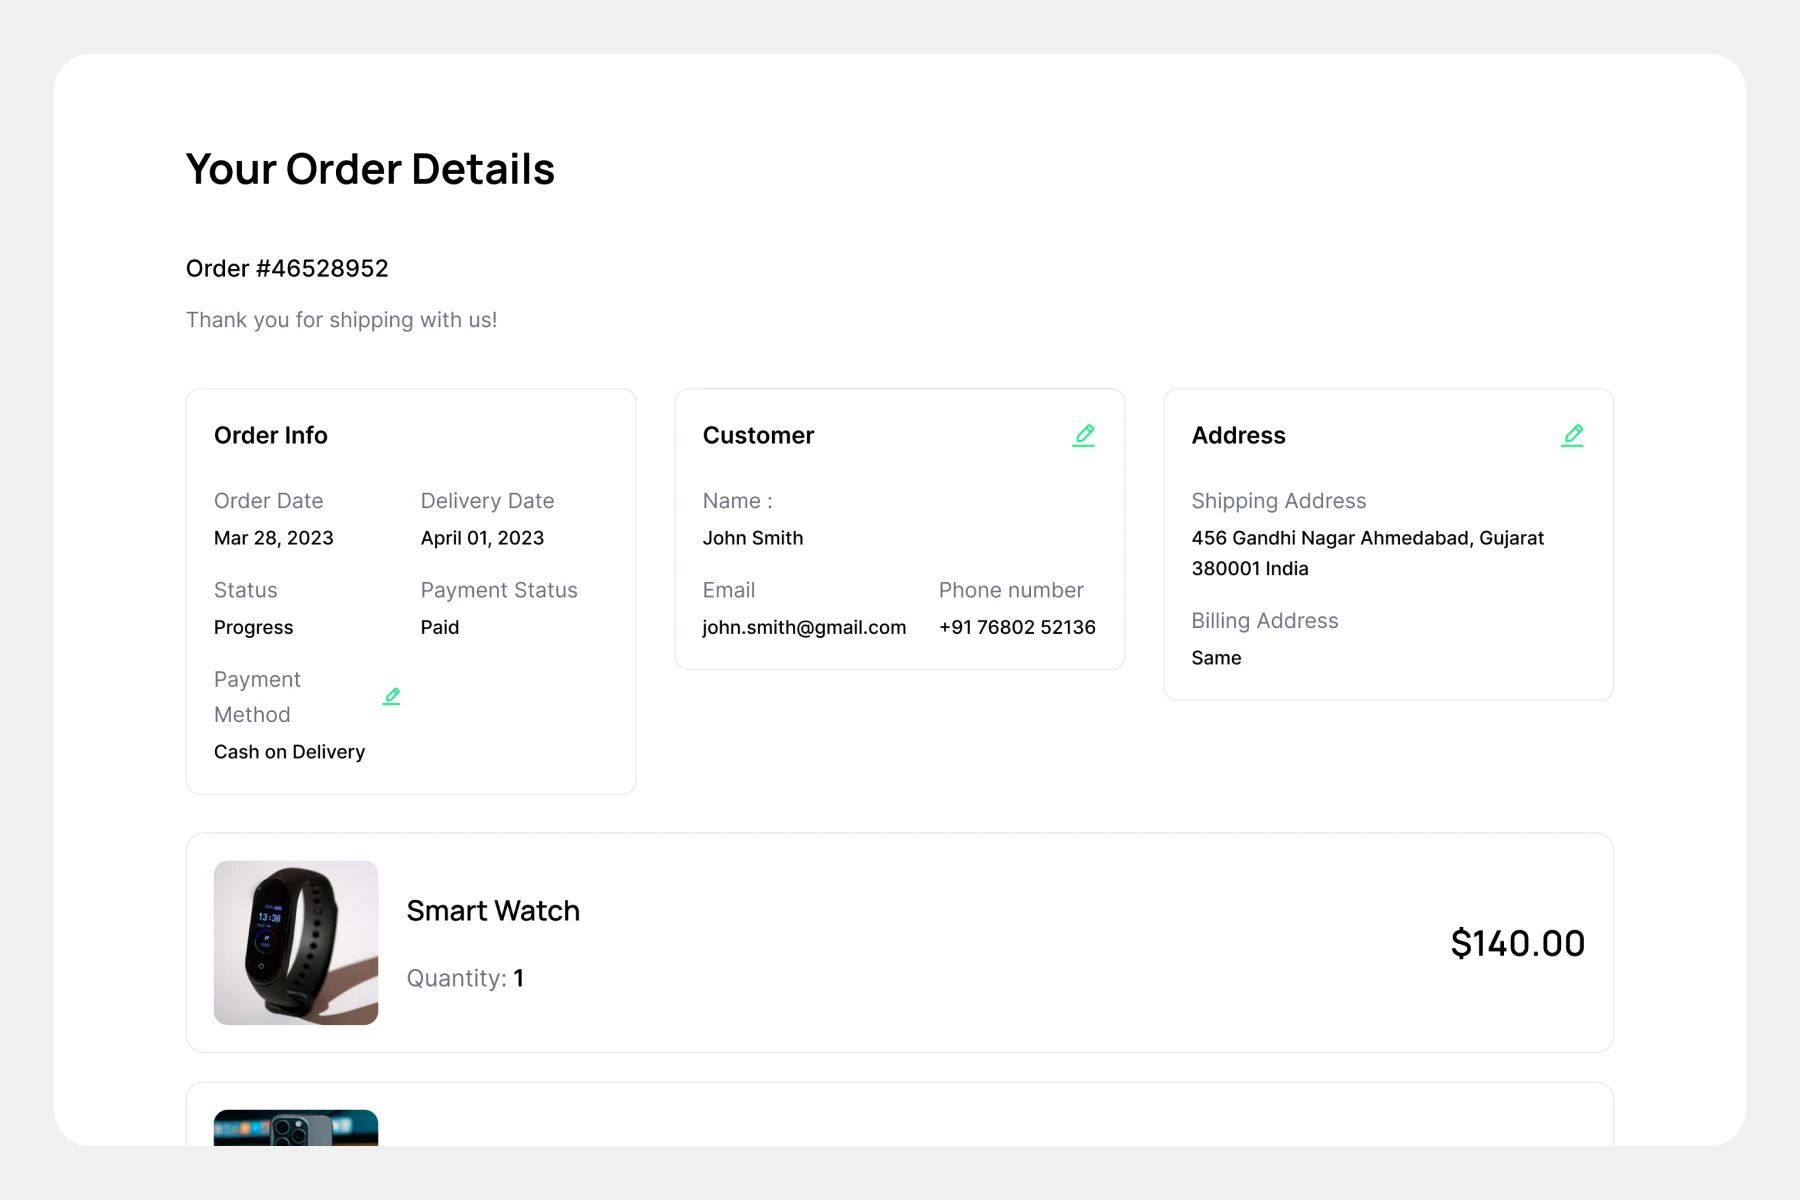Click the customer name John Smith
Screen dimensions: 1800x1200
[x=752, y=538]
